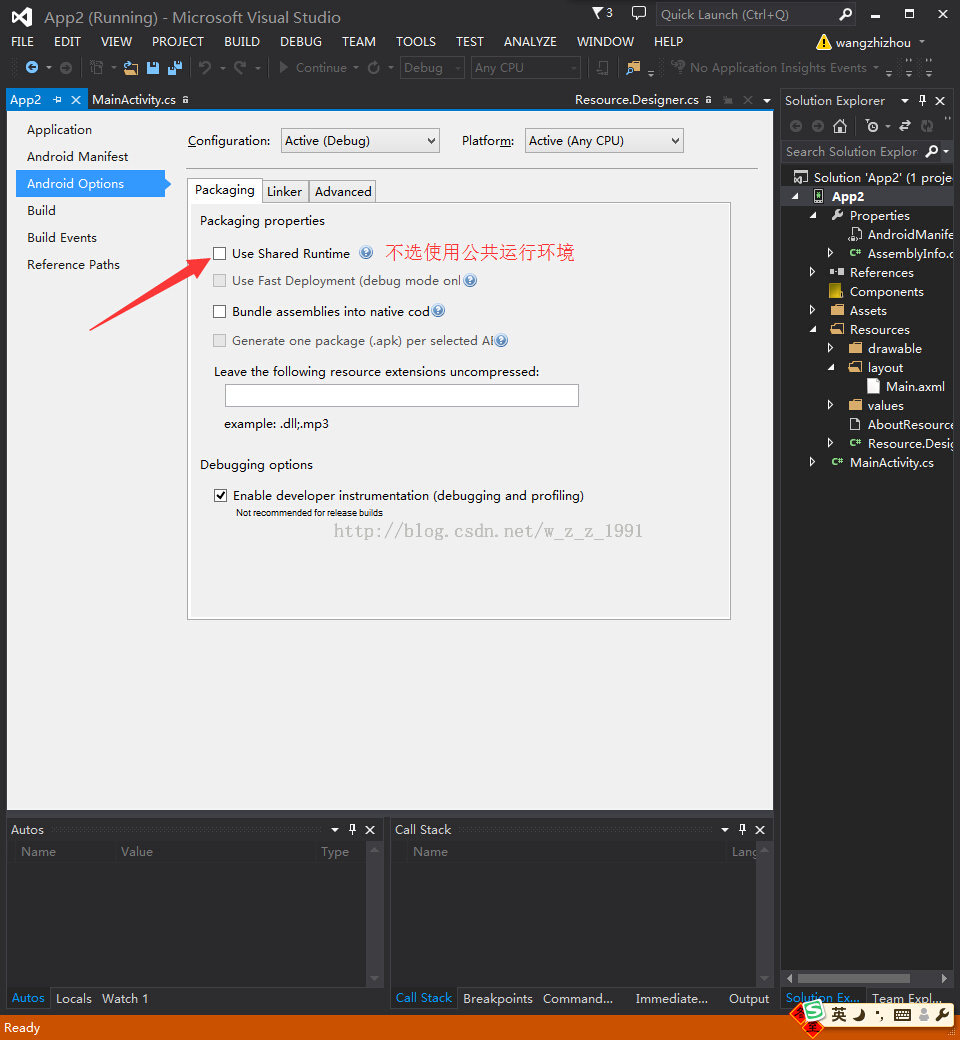Switch to the Breakpoints tab

click(x=498, y=998)
